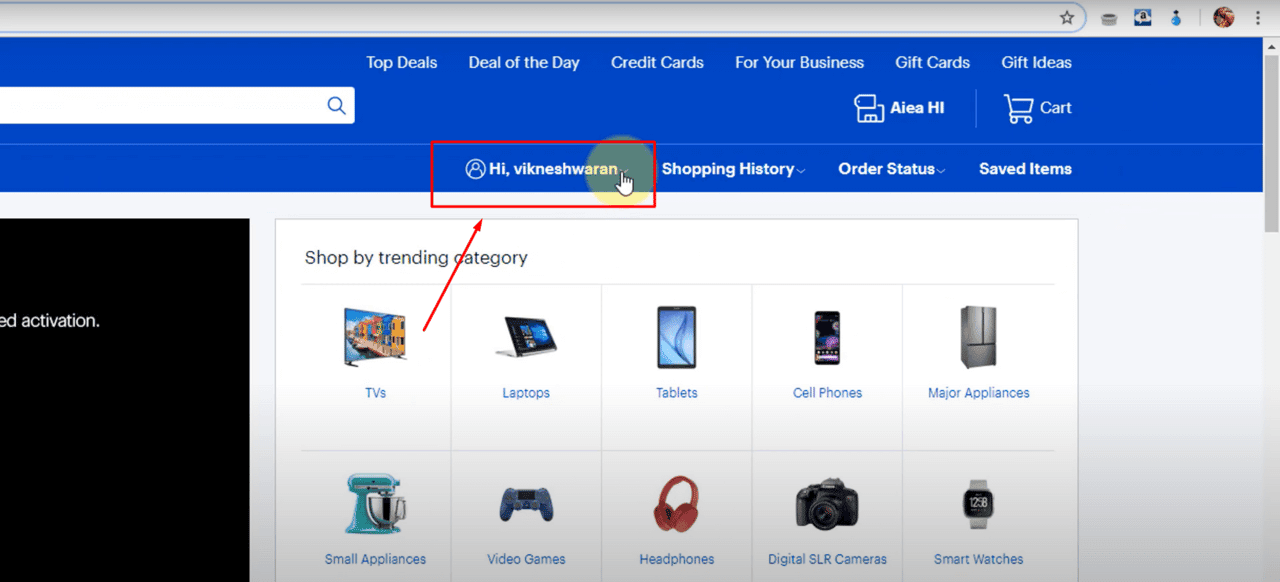Viewport: 1280px width, 582px height.
Task: Click the Headphones text link
Action: (x=677, y=559)
